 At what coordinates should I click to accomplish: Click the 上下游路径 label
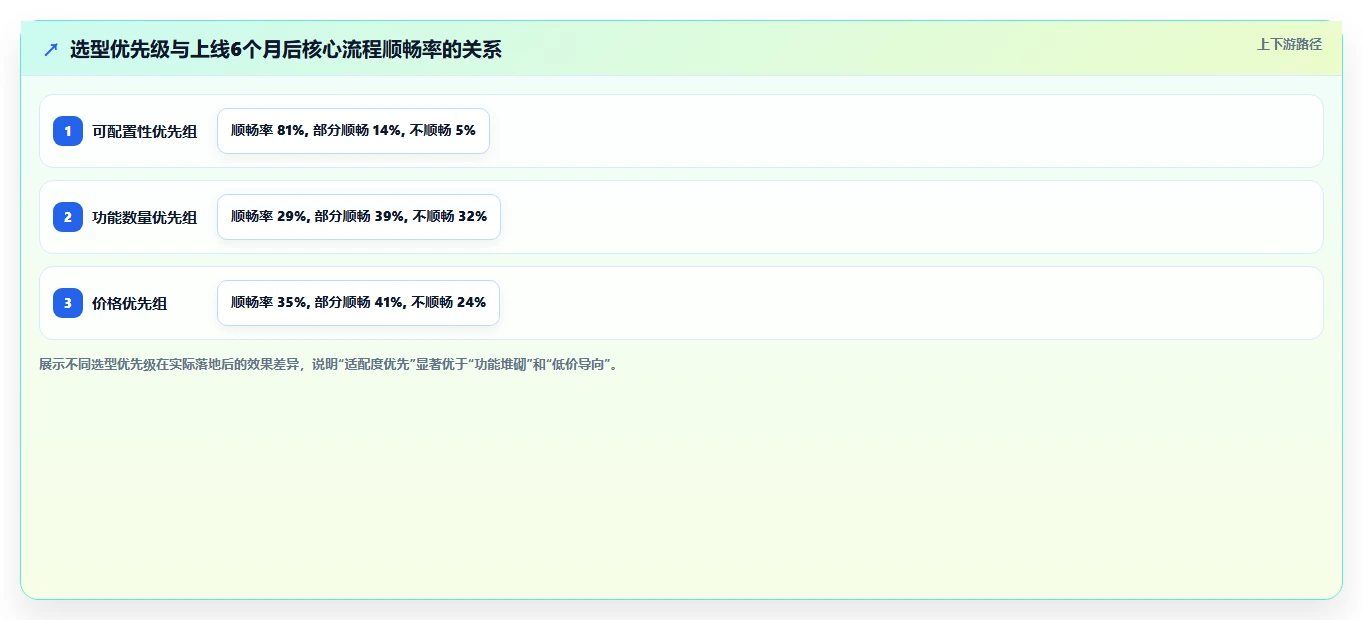point(1289,44)
